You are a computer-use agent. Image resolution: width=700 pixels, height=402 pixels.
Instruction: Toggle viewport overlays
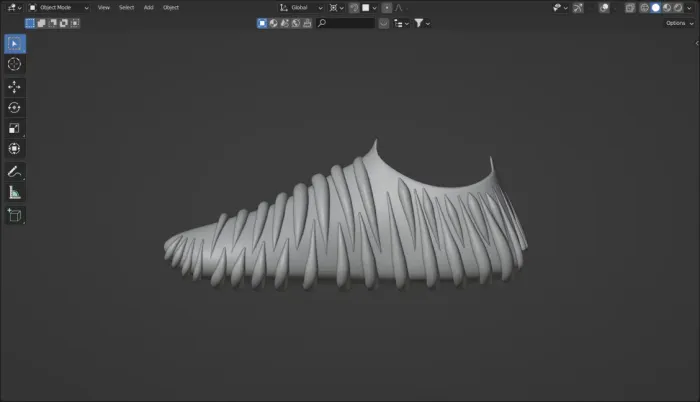coord(604,8)
